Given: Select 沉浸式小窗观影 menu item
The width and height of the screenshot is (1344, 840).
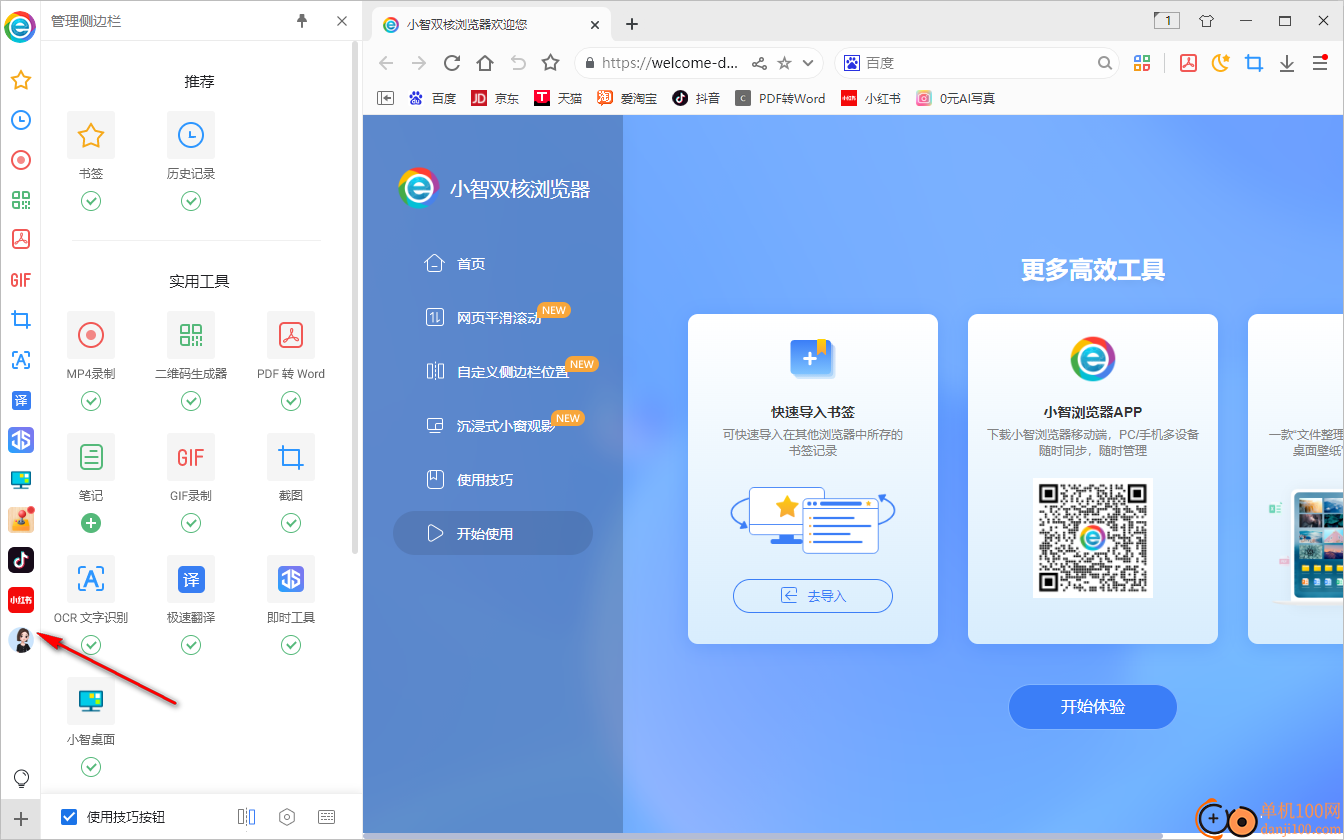Looking at the screenshot, I should [506, 426].
